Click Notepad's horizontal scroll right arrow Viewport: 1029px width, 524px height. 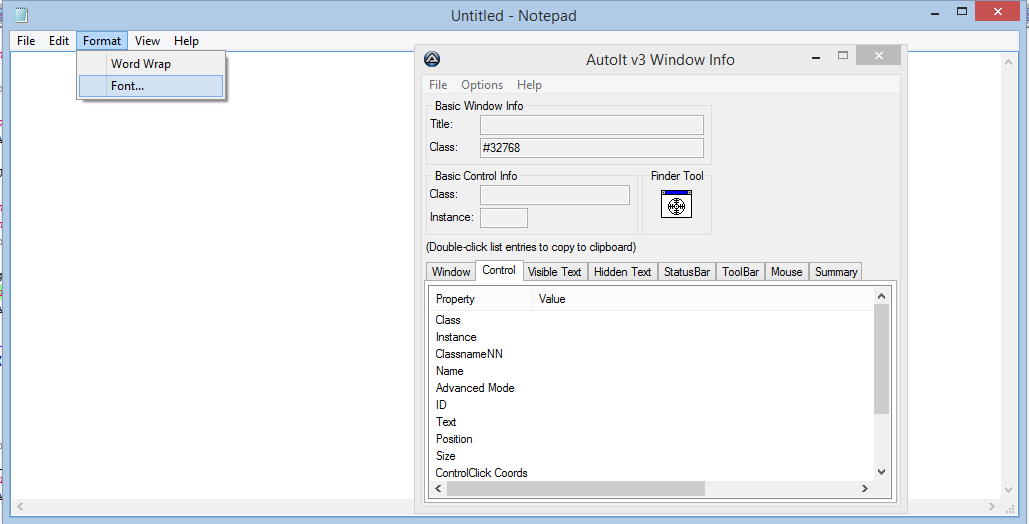pos(993,506)
